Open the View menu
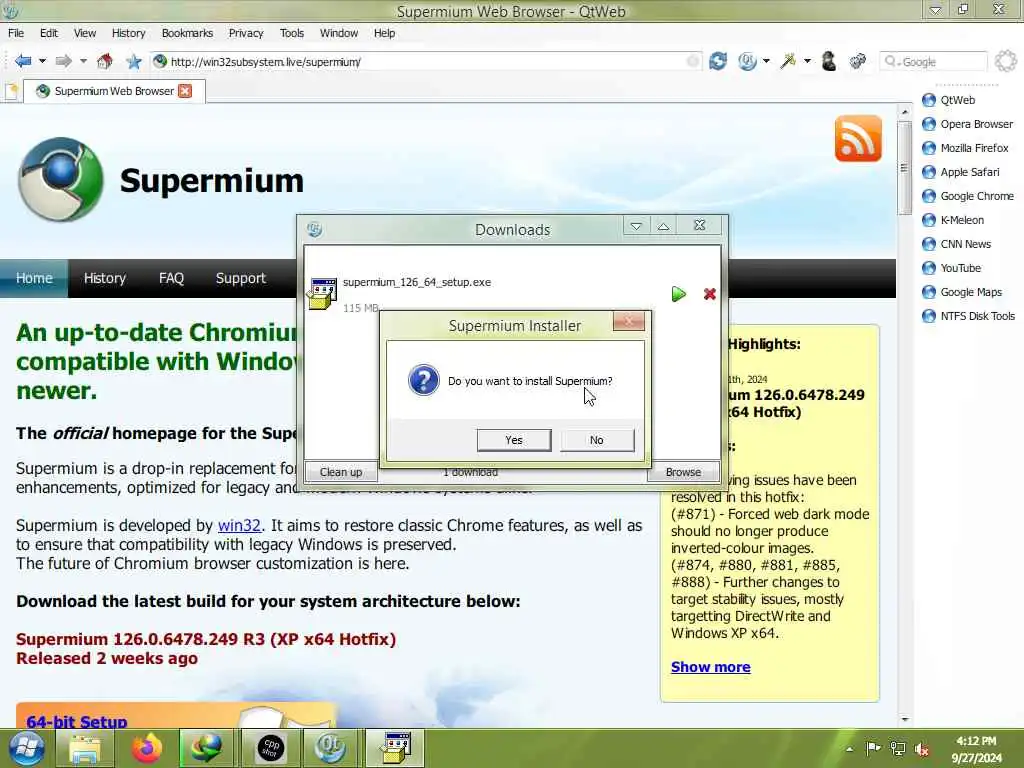 [84, 33]
